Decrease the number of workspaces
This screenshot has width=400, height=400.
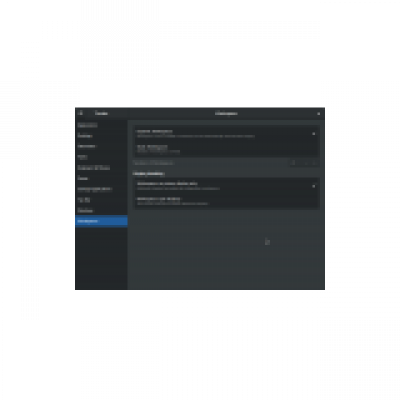click(x=305, y=163)
